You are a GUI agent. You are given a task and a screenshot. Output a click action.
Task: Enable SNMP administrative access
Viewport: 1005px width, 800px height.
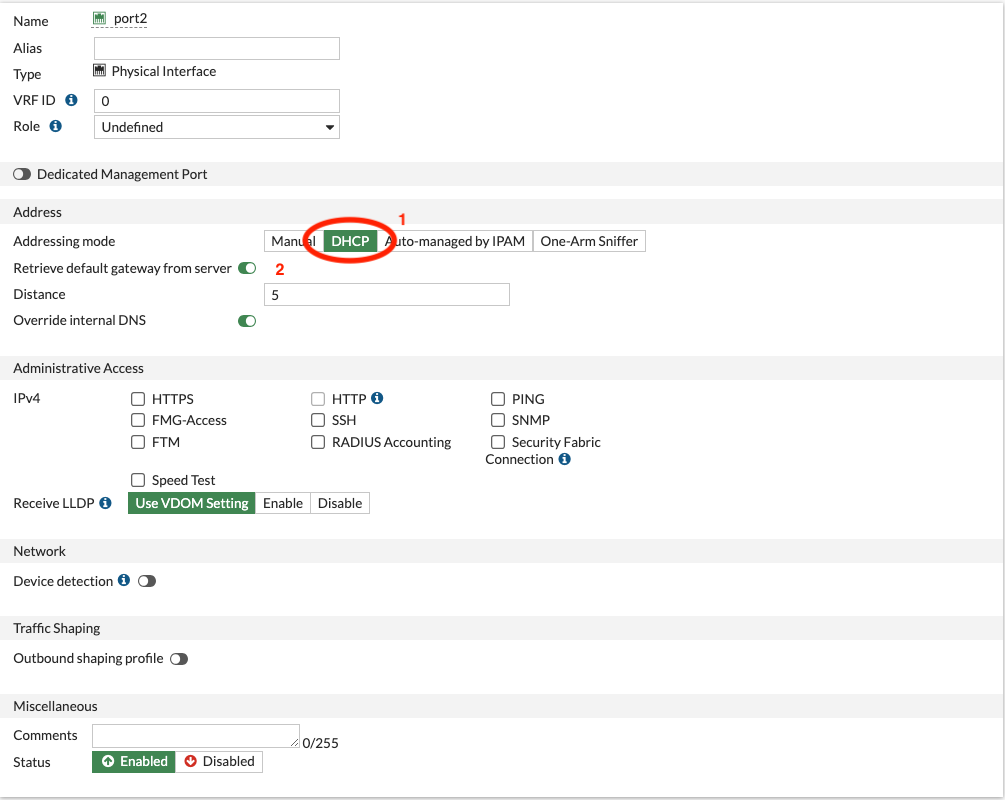click(498, 420)
